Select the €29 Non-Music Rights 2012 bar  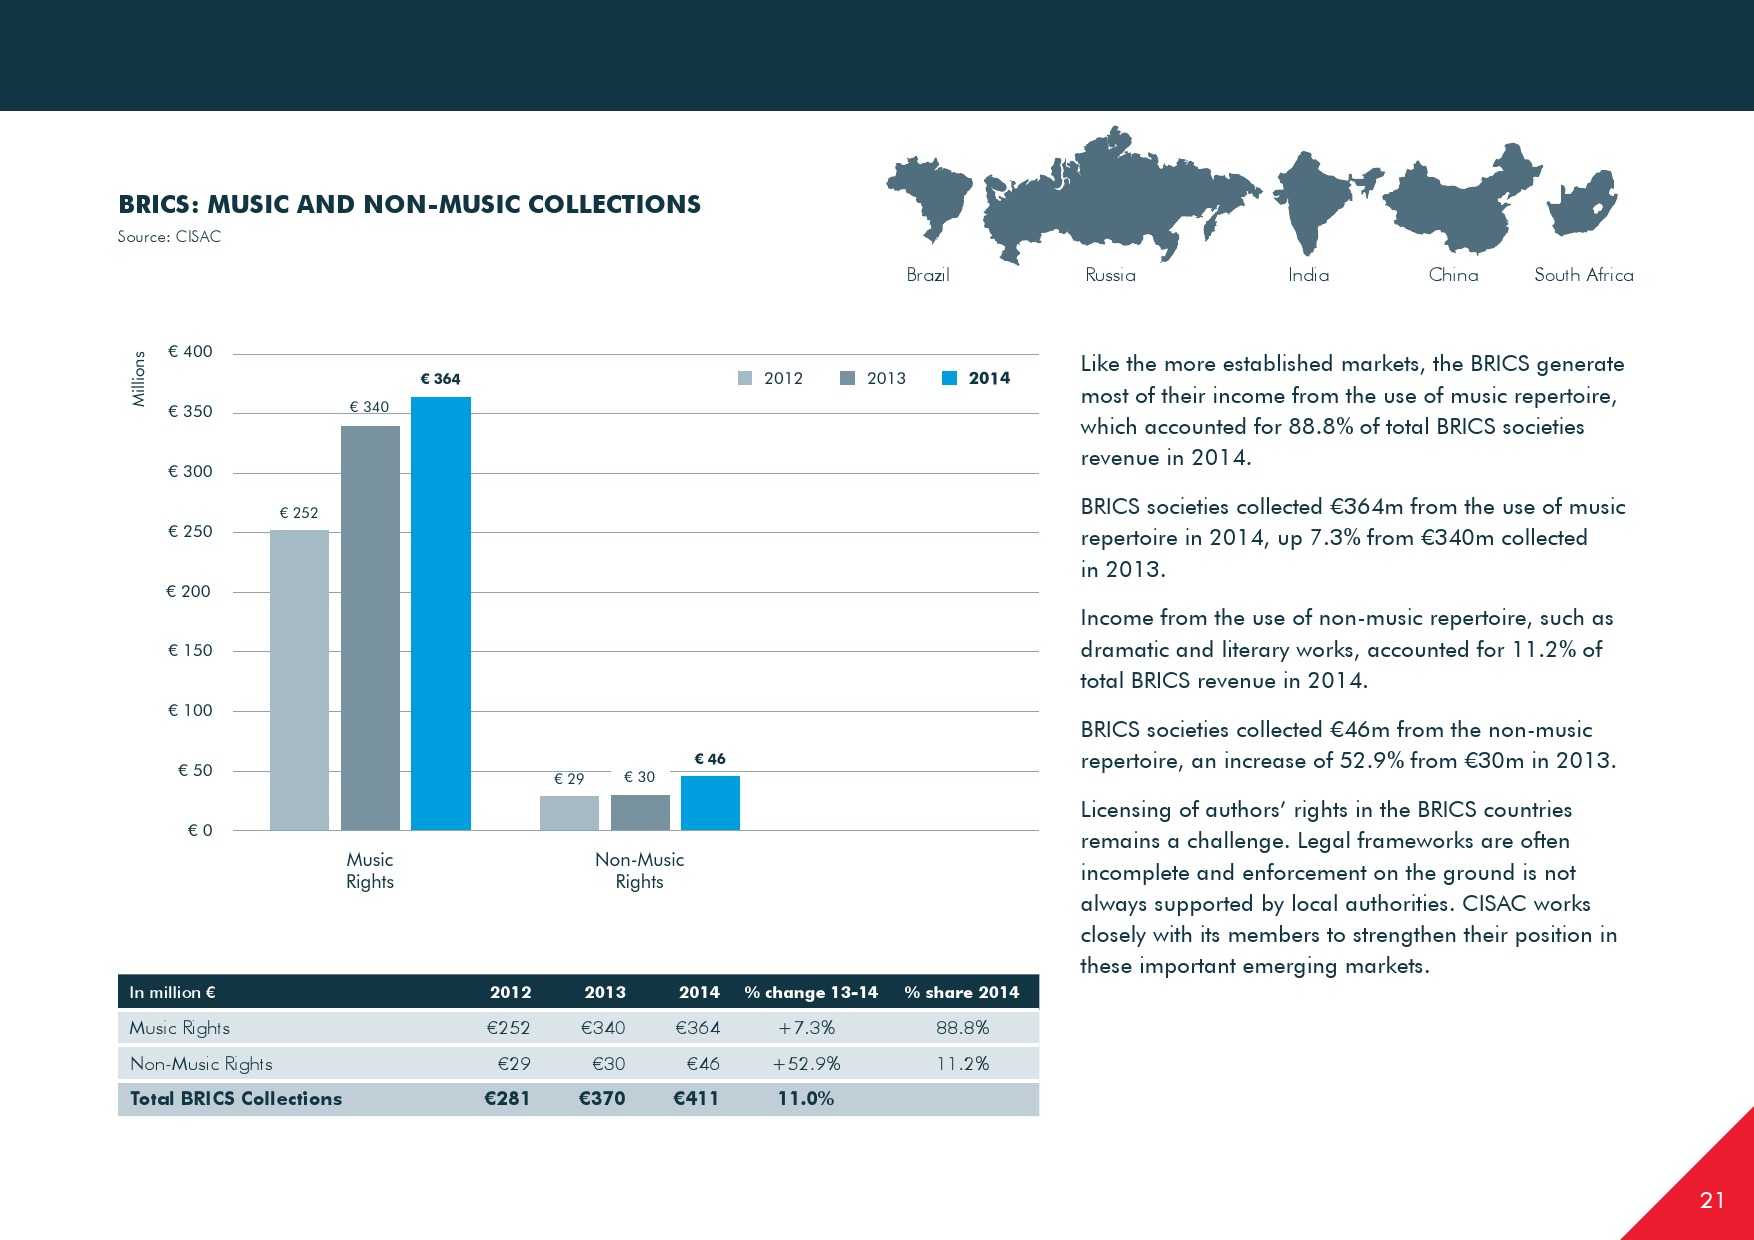coord(569,812)
